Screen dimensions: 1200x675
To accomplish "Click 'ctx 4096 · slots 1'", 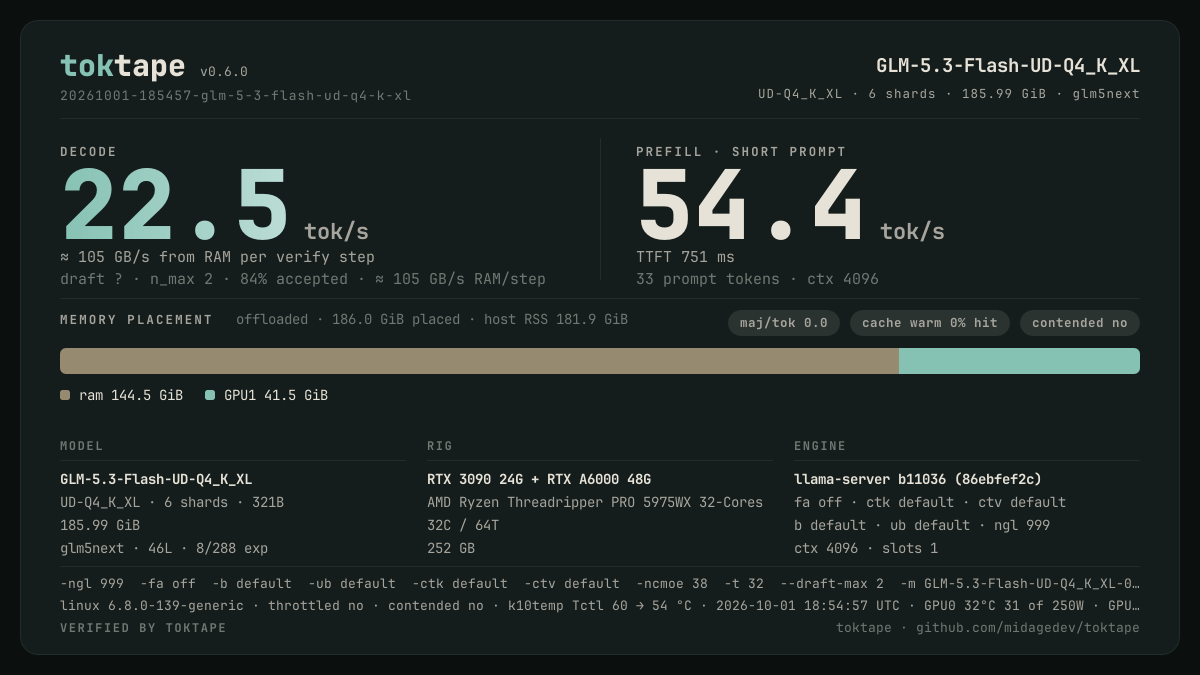I will click(x=866, y=548).
